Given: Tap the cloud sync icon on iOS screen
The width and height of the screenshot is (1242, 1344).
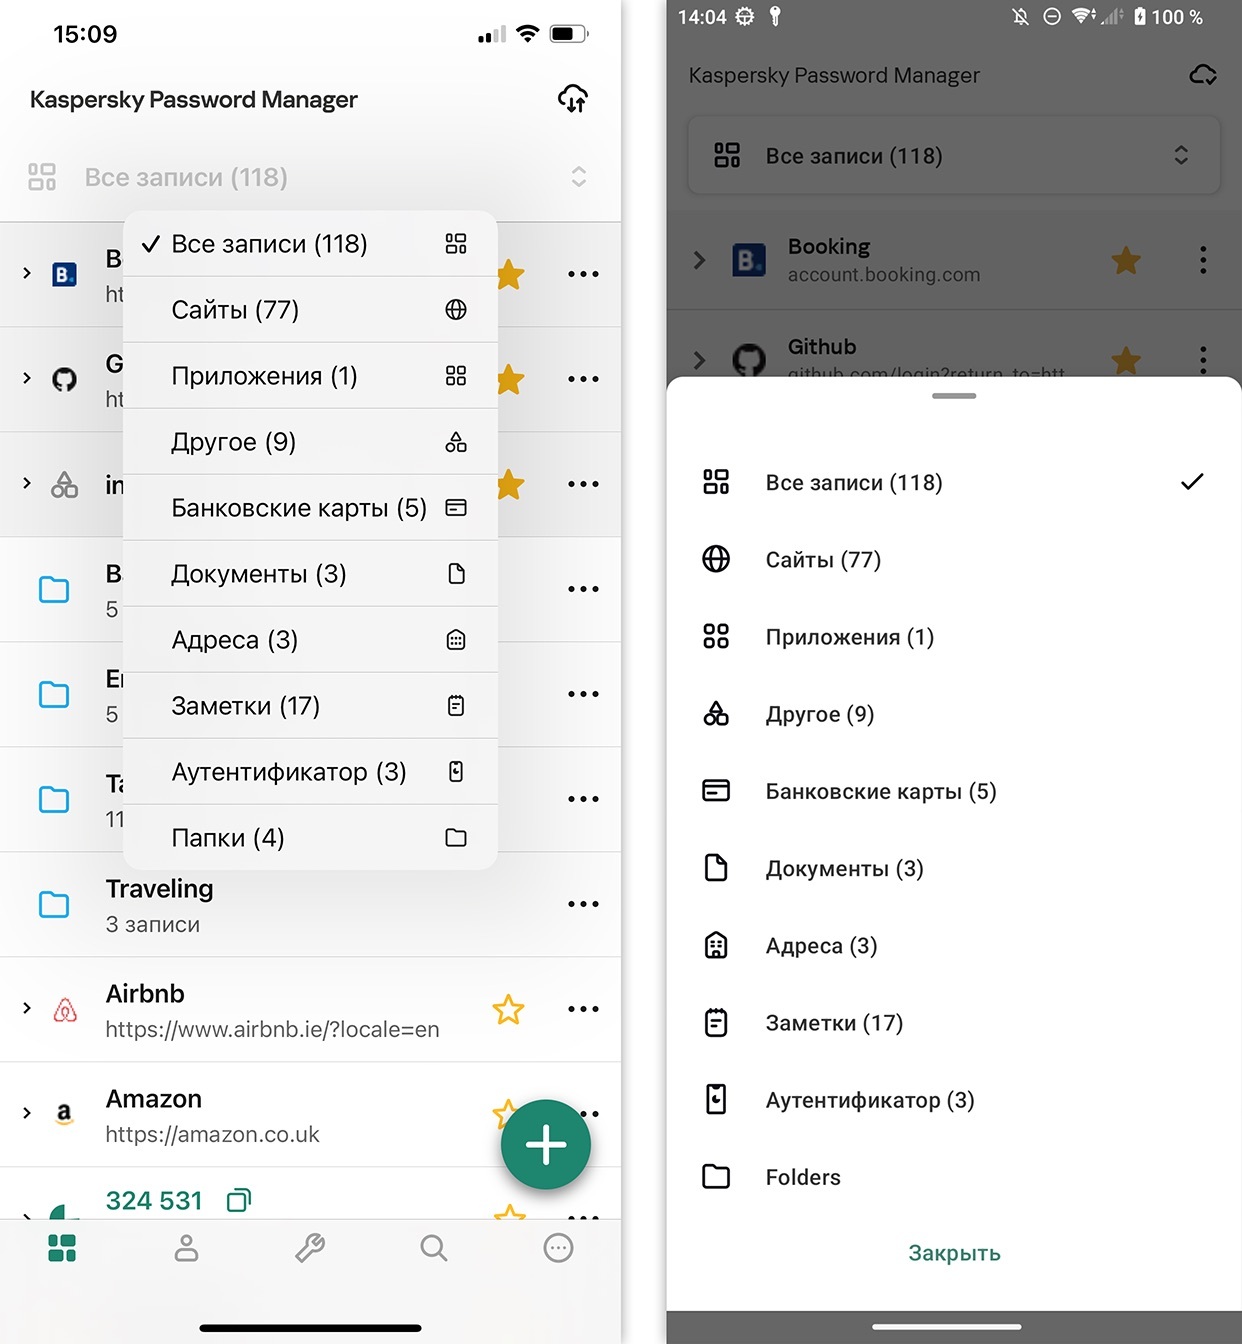Looking at the screenshot, I should pos(572,99).
